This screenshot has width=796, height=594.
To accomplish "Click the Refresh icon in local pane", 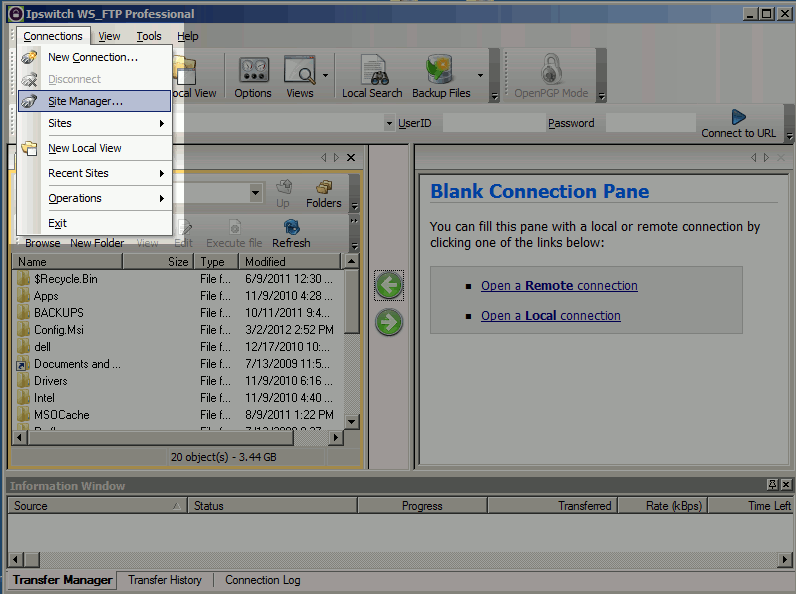I will (291, 228).
